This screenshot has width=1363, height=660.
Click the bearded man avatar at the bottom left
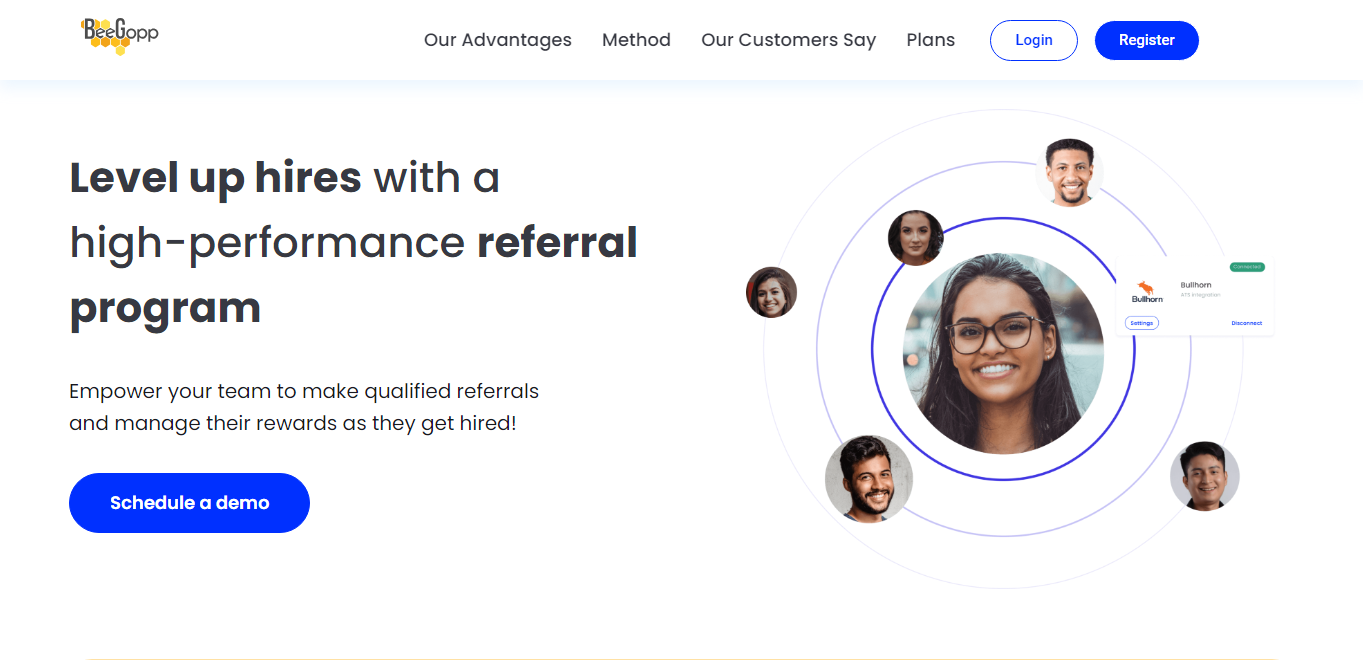pos(869,479)
